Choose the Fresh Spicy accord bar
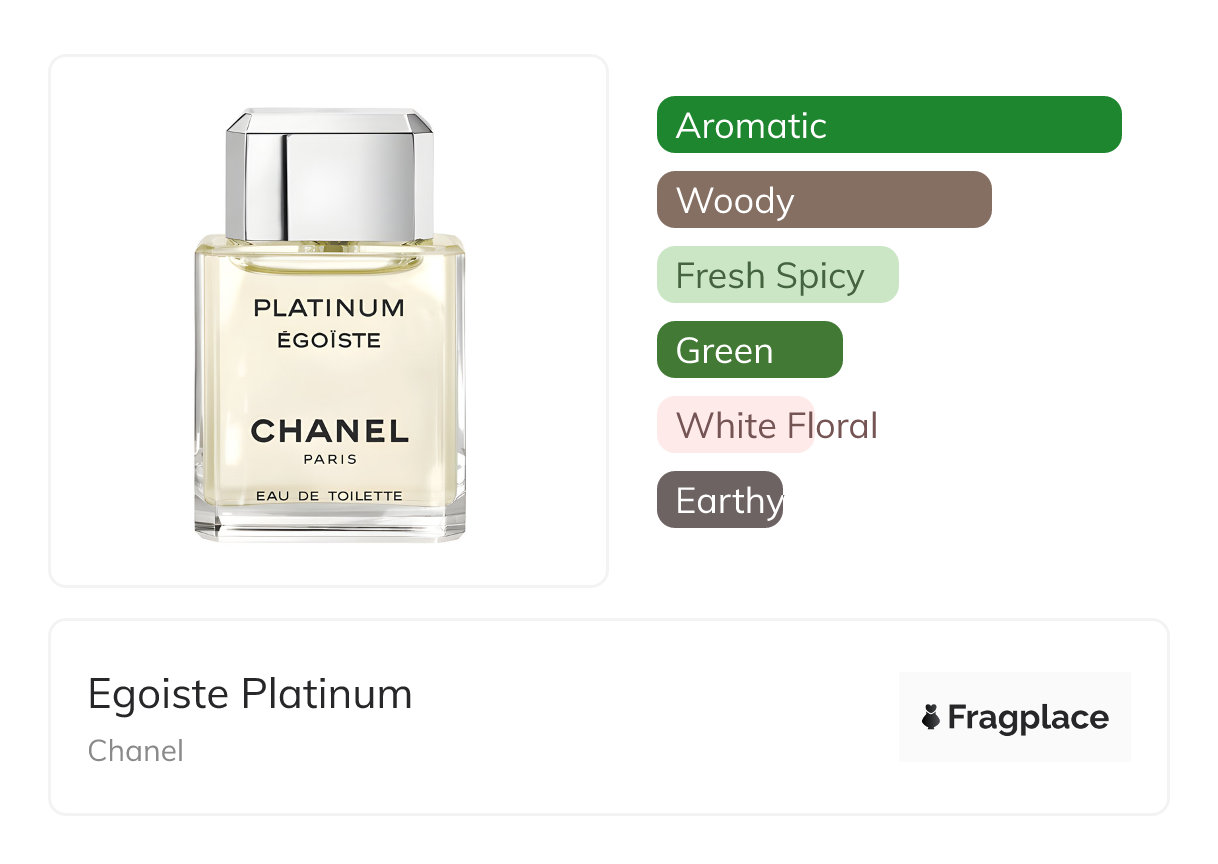 (778, 275)
